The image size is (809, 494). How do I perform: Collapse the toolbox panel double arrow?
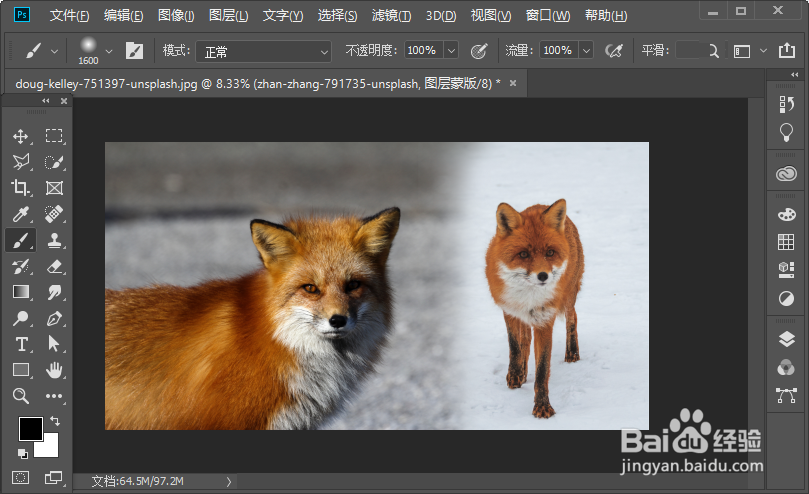(46, 101)
